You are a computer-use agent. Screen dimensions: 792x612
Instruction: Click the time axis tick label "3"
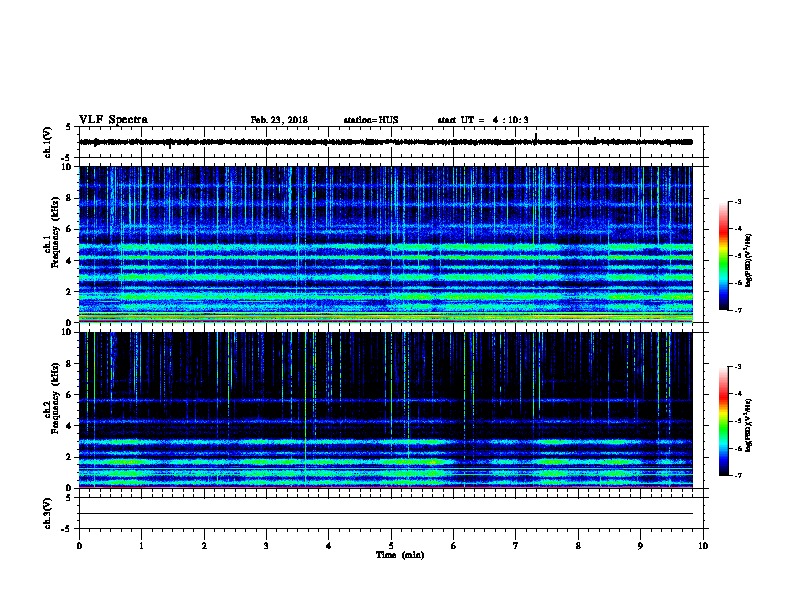coord(266,546)
